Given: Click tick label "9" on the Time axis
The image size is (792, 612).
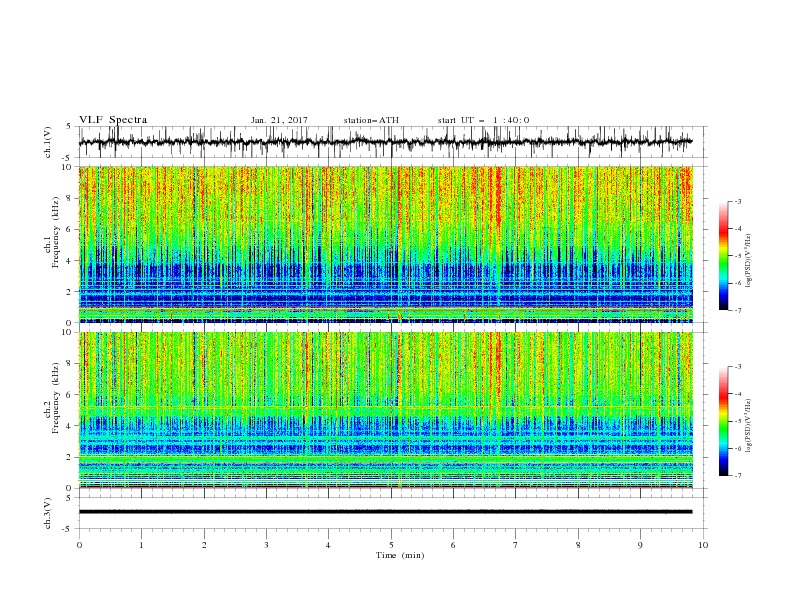Looking at the screenshot, I should 640,545.
